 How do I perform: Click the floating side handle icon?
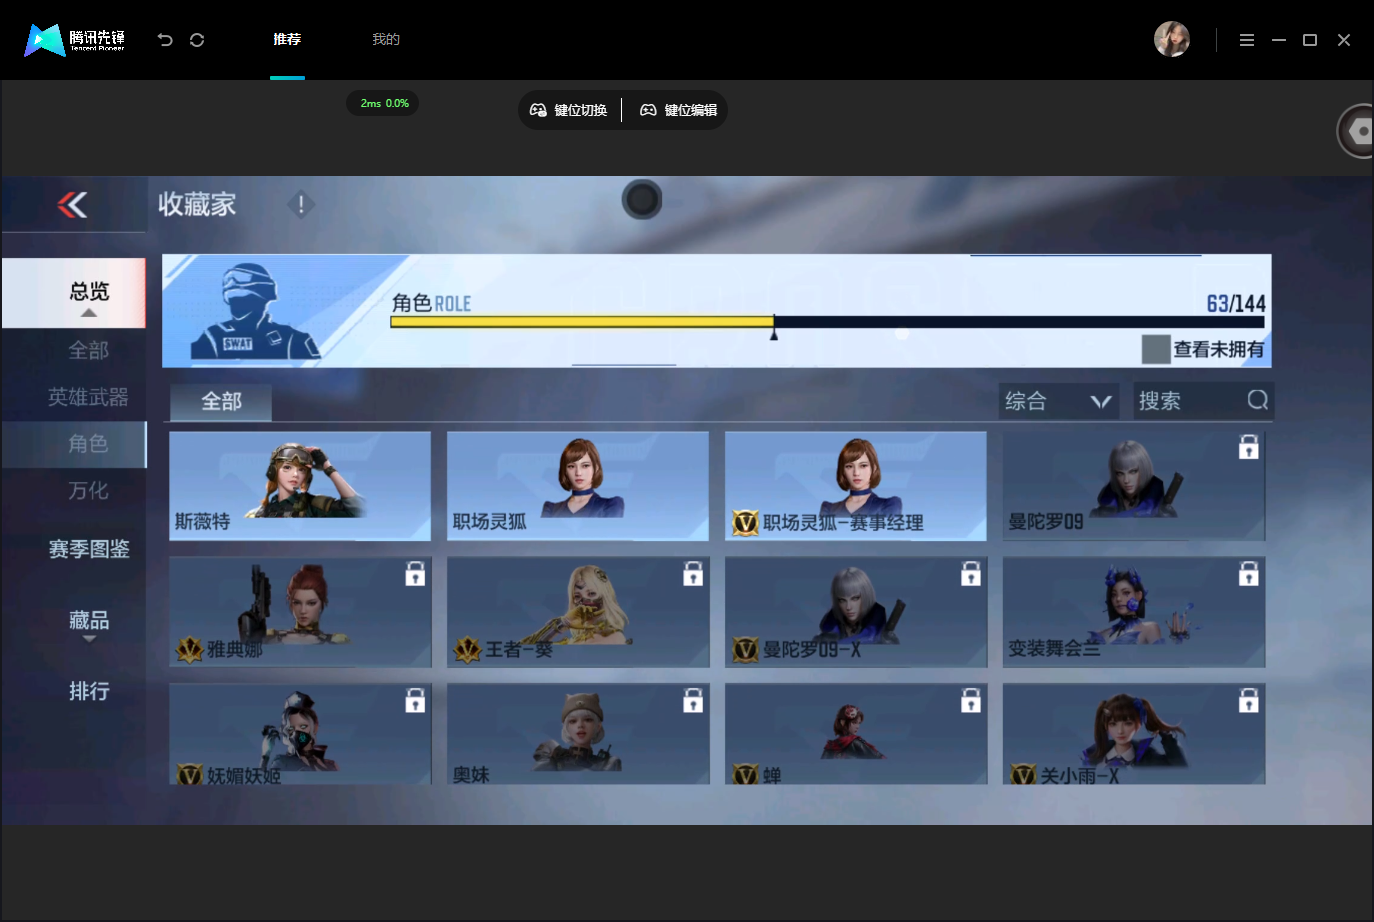[x=1357, y=131]
